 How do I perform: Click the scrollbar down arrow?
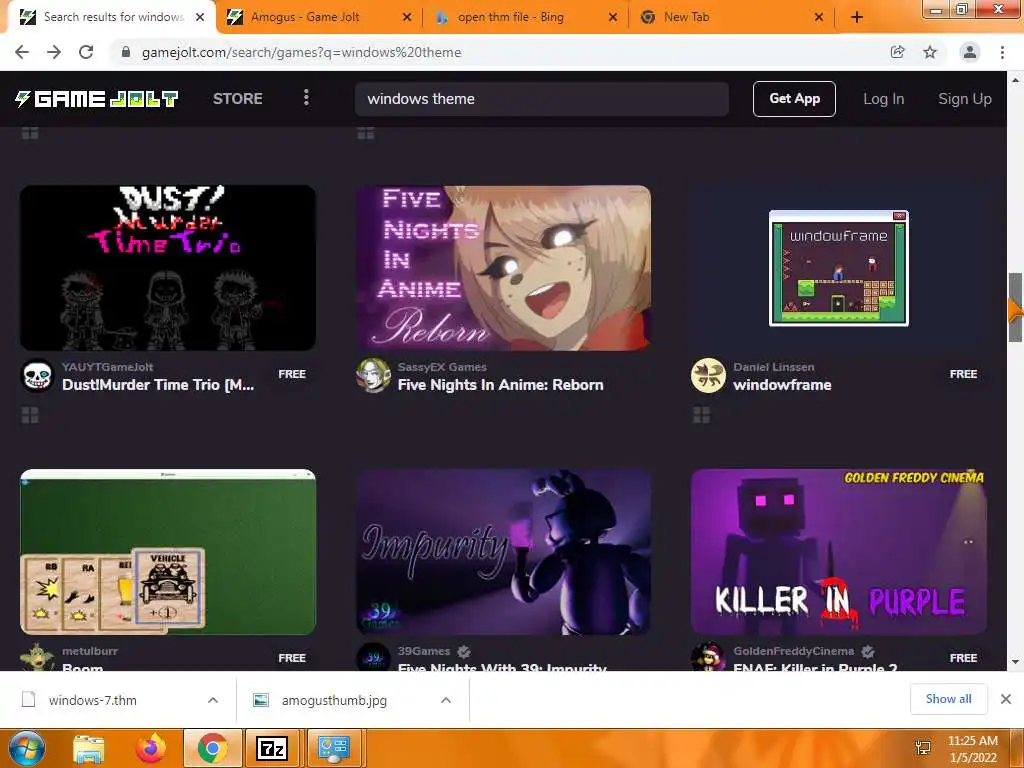coord(1015,662)
